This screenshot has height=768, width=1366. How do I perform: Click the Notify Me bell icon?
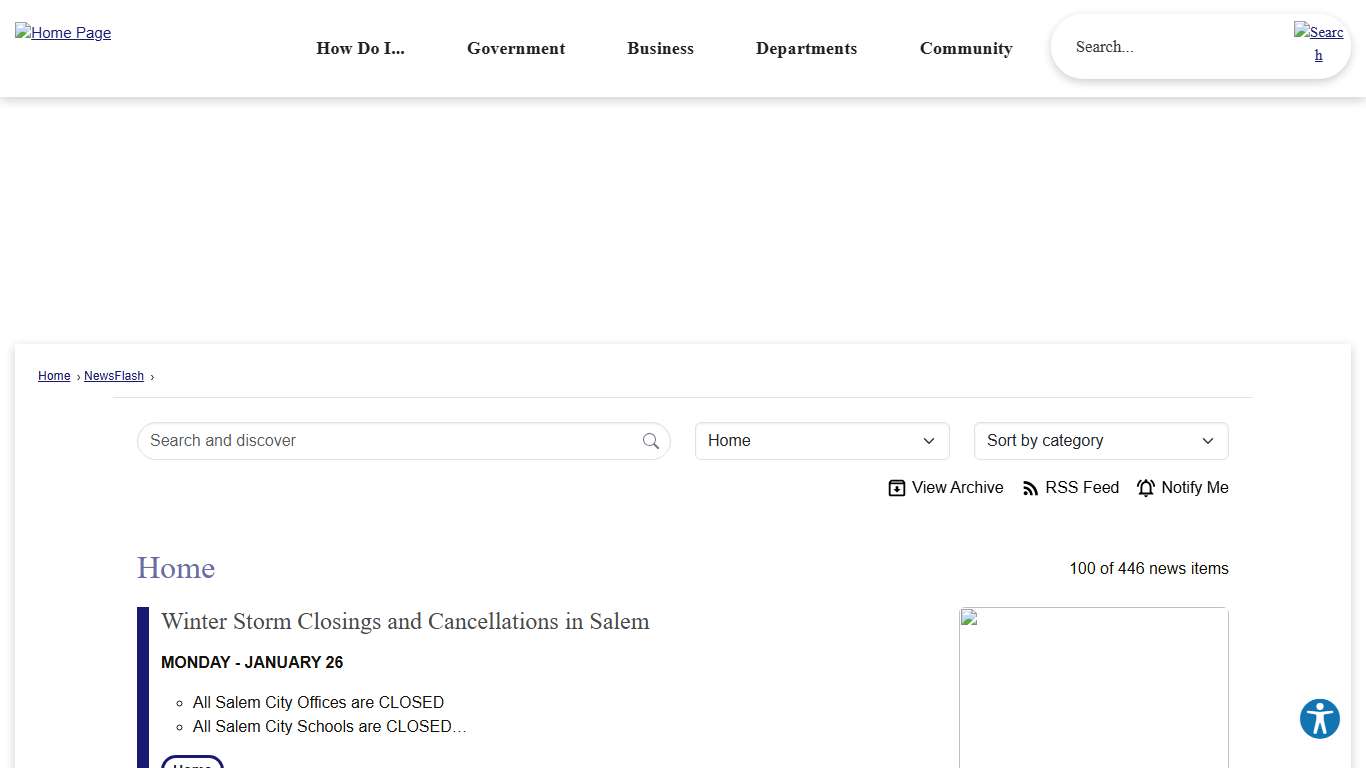[1146, 488]
